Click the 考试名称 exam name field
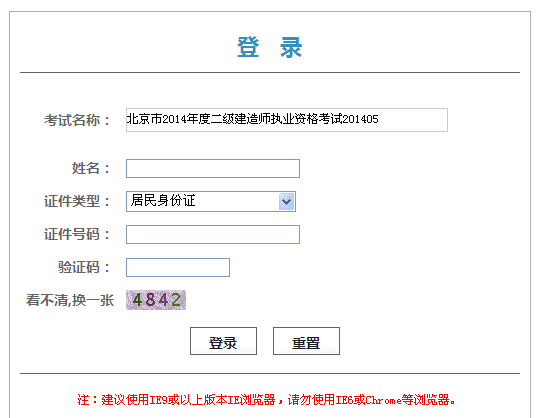 (287, 120)
